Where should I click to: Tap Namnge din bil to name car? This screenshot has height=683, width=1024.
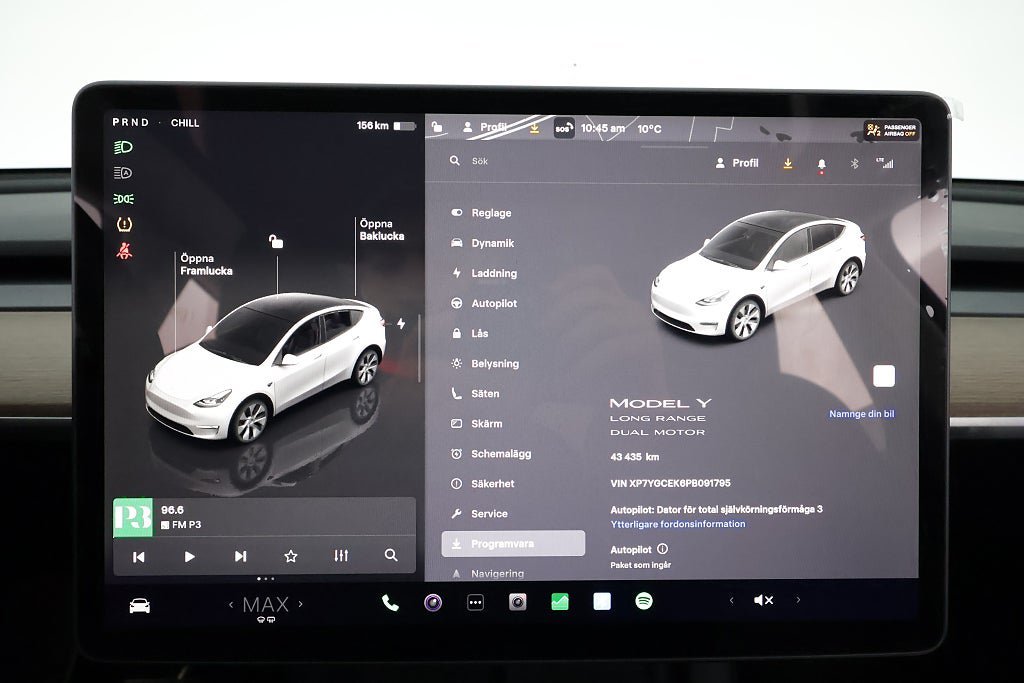coord(861,414)
